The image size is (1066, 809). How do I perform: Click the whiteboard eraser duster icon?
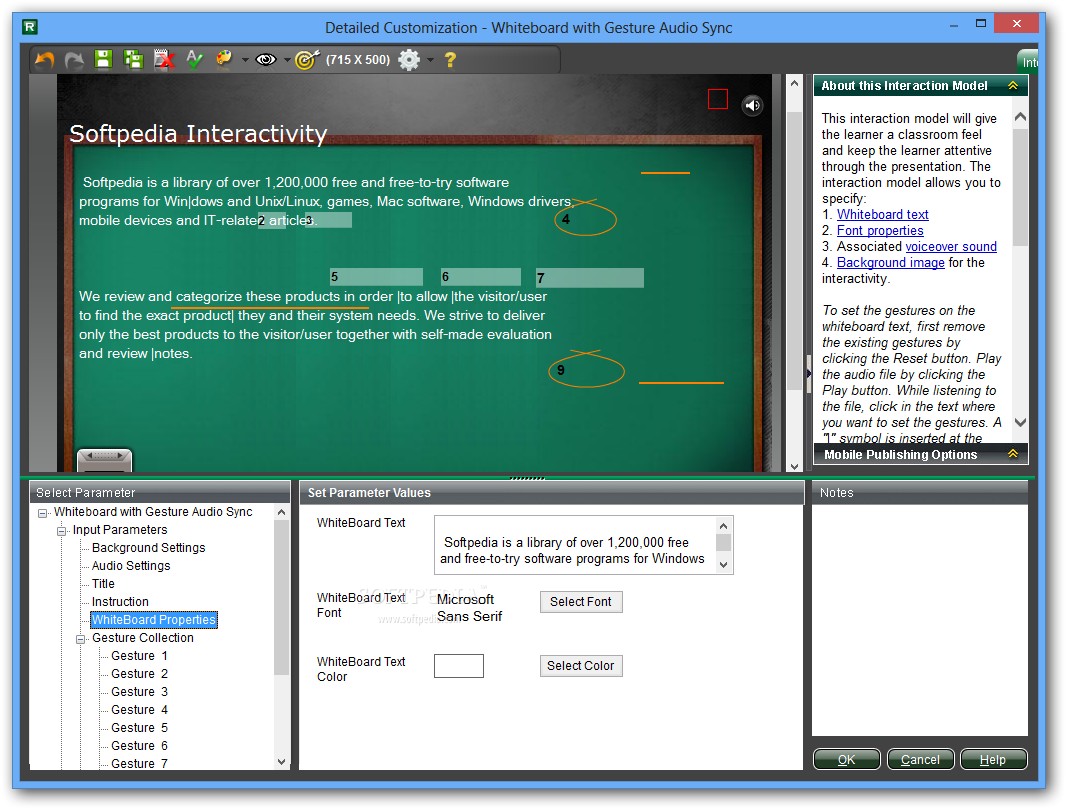104,460
